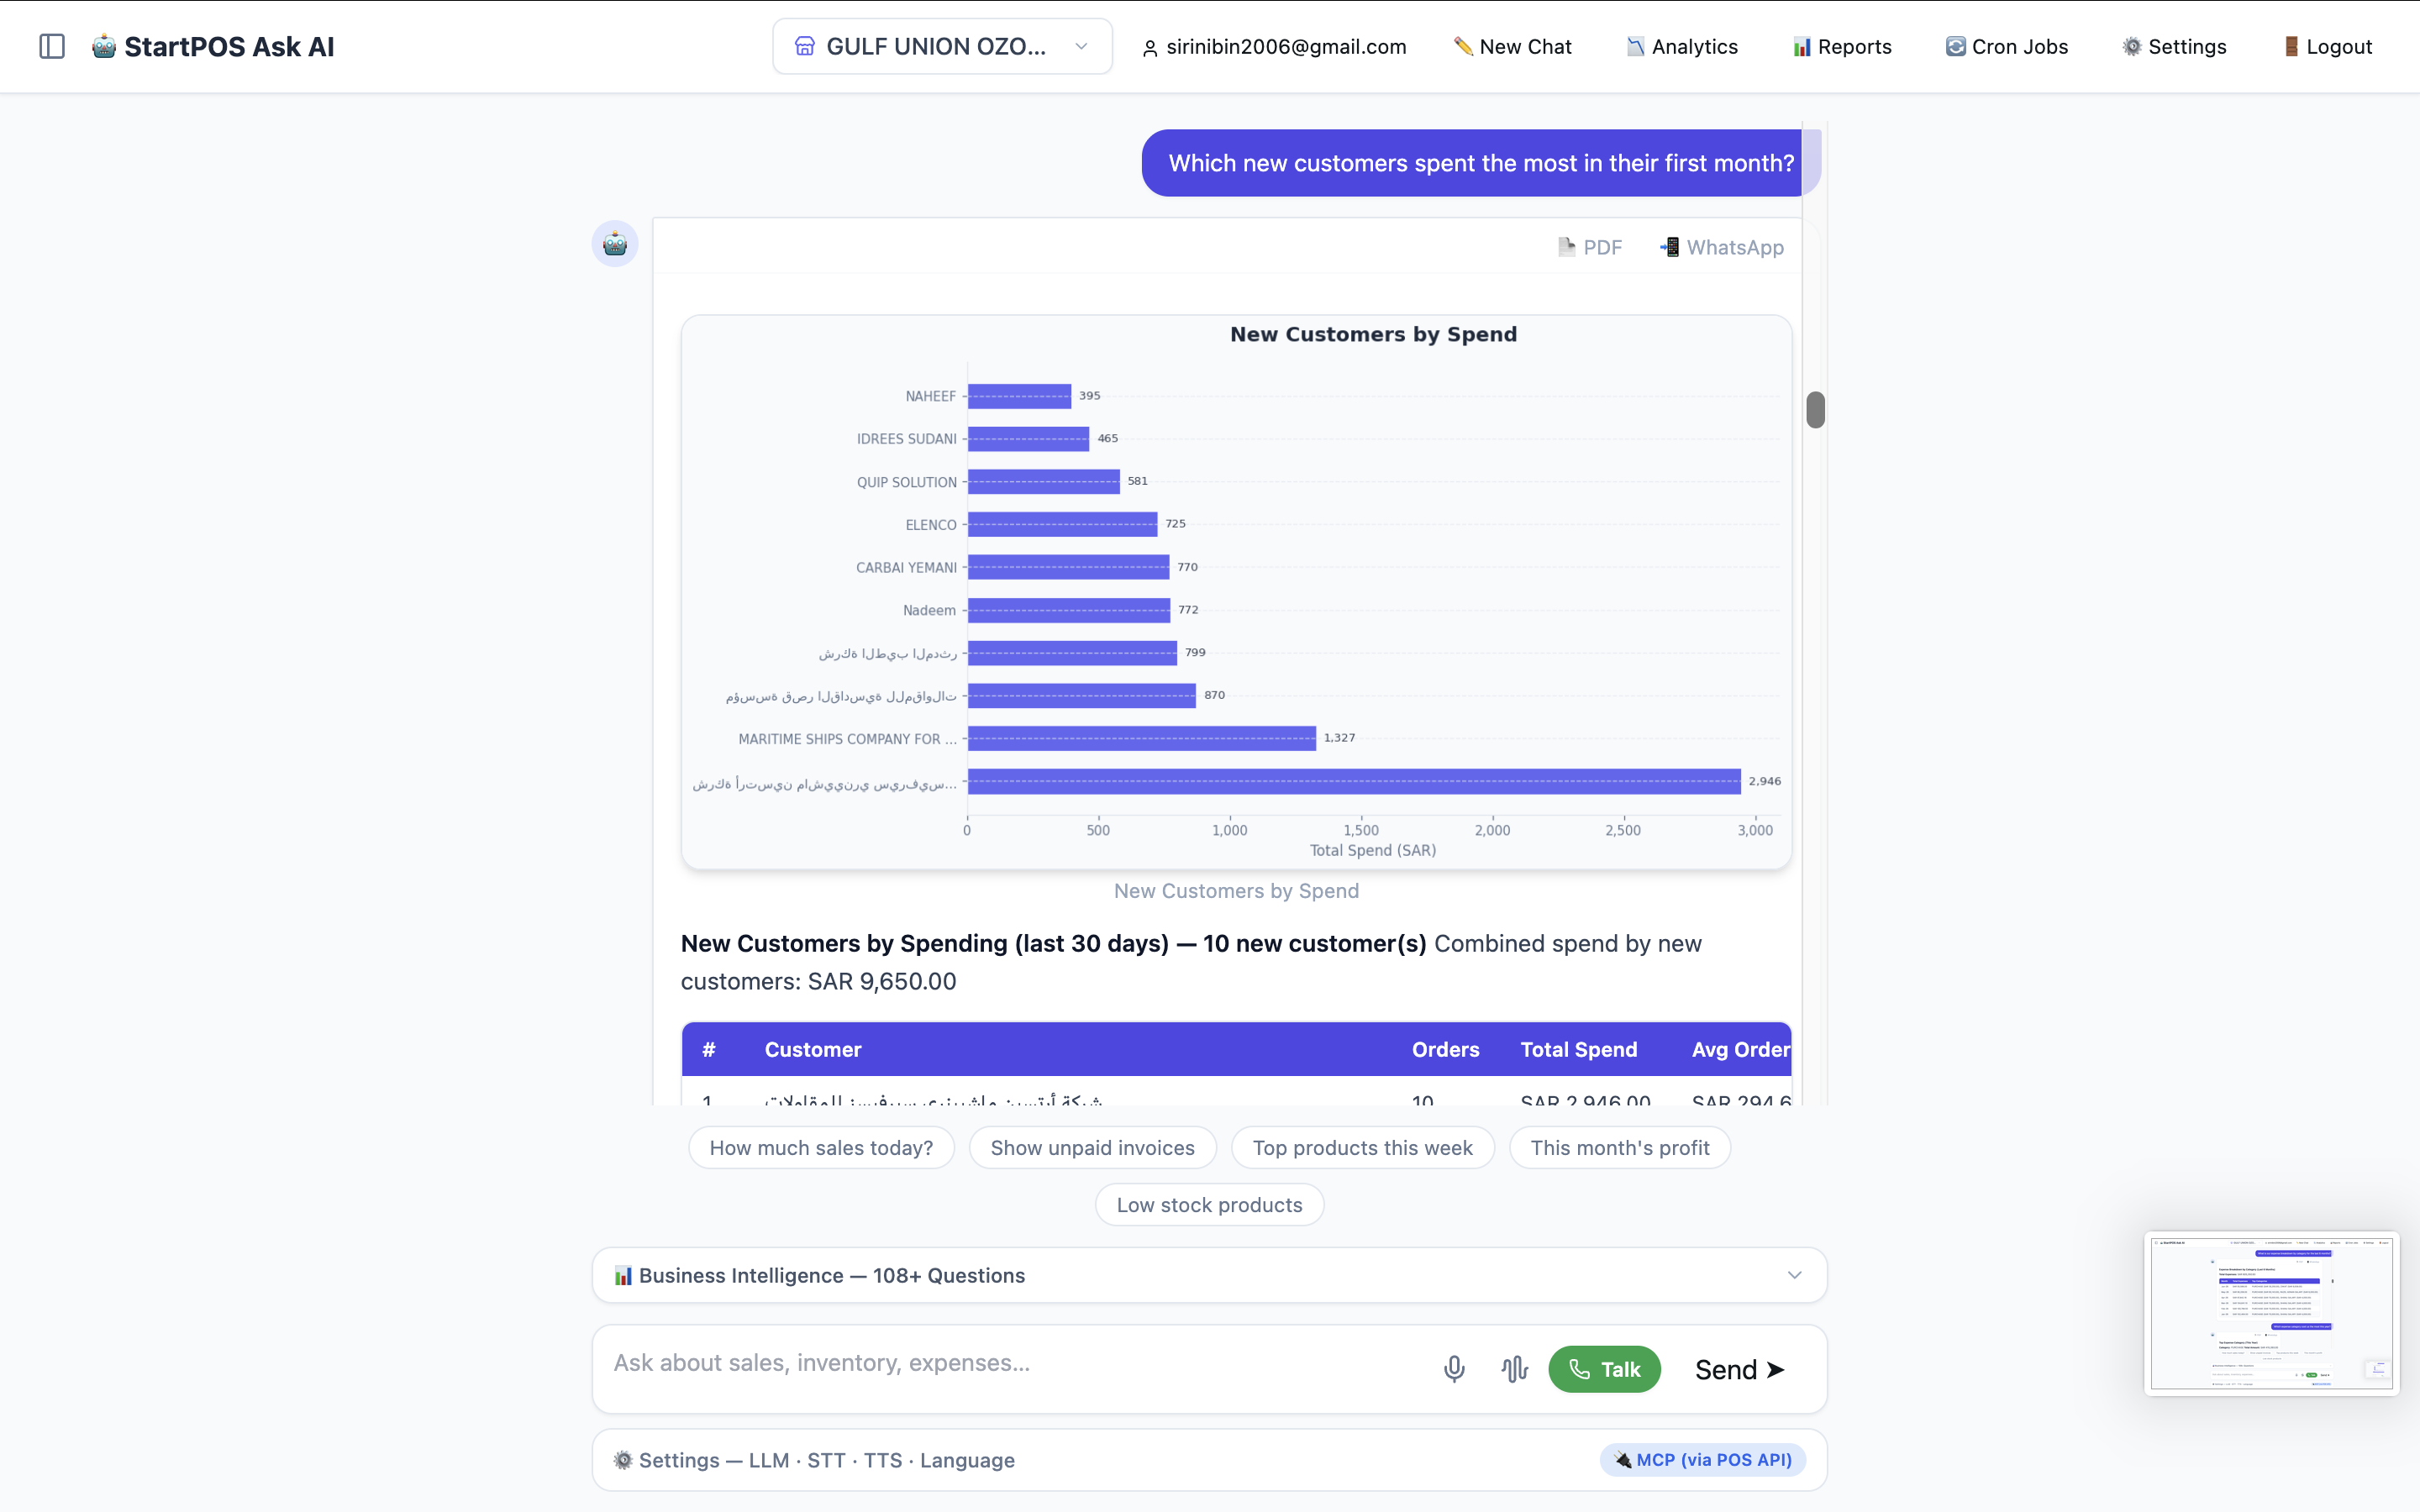Click the ELENCO chart label

click(931, 525)
